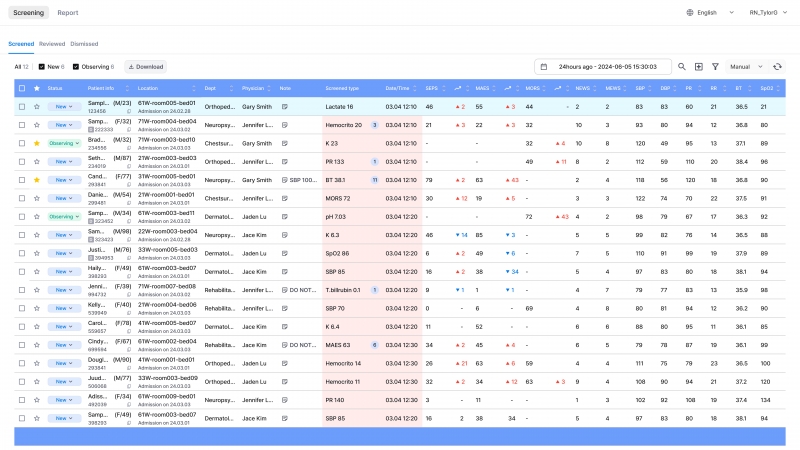Screen dimensions: 800x450
Task: Check the select-all checkbox in table header
Action: point(22,89)
